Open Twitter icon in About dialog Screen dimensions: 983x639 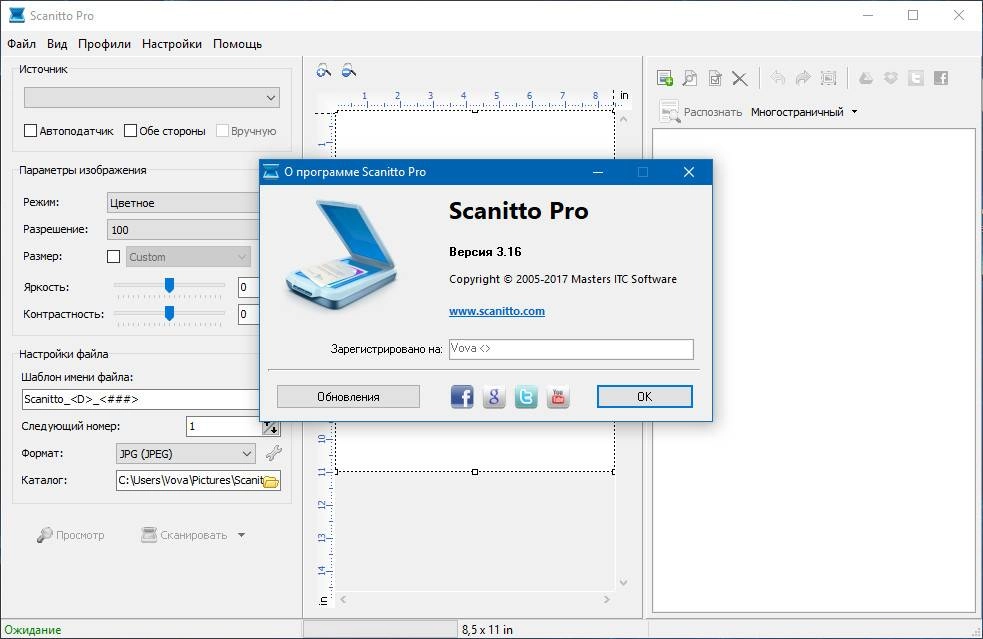point(526,397)
